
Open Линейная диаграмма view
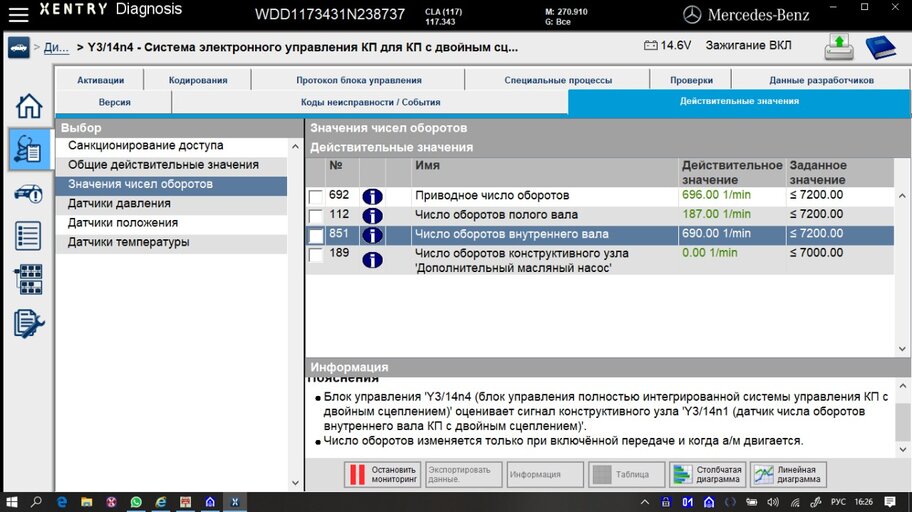(x=788, y=475)
